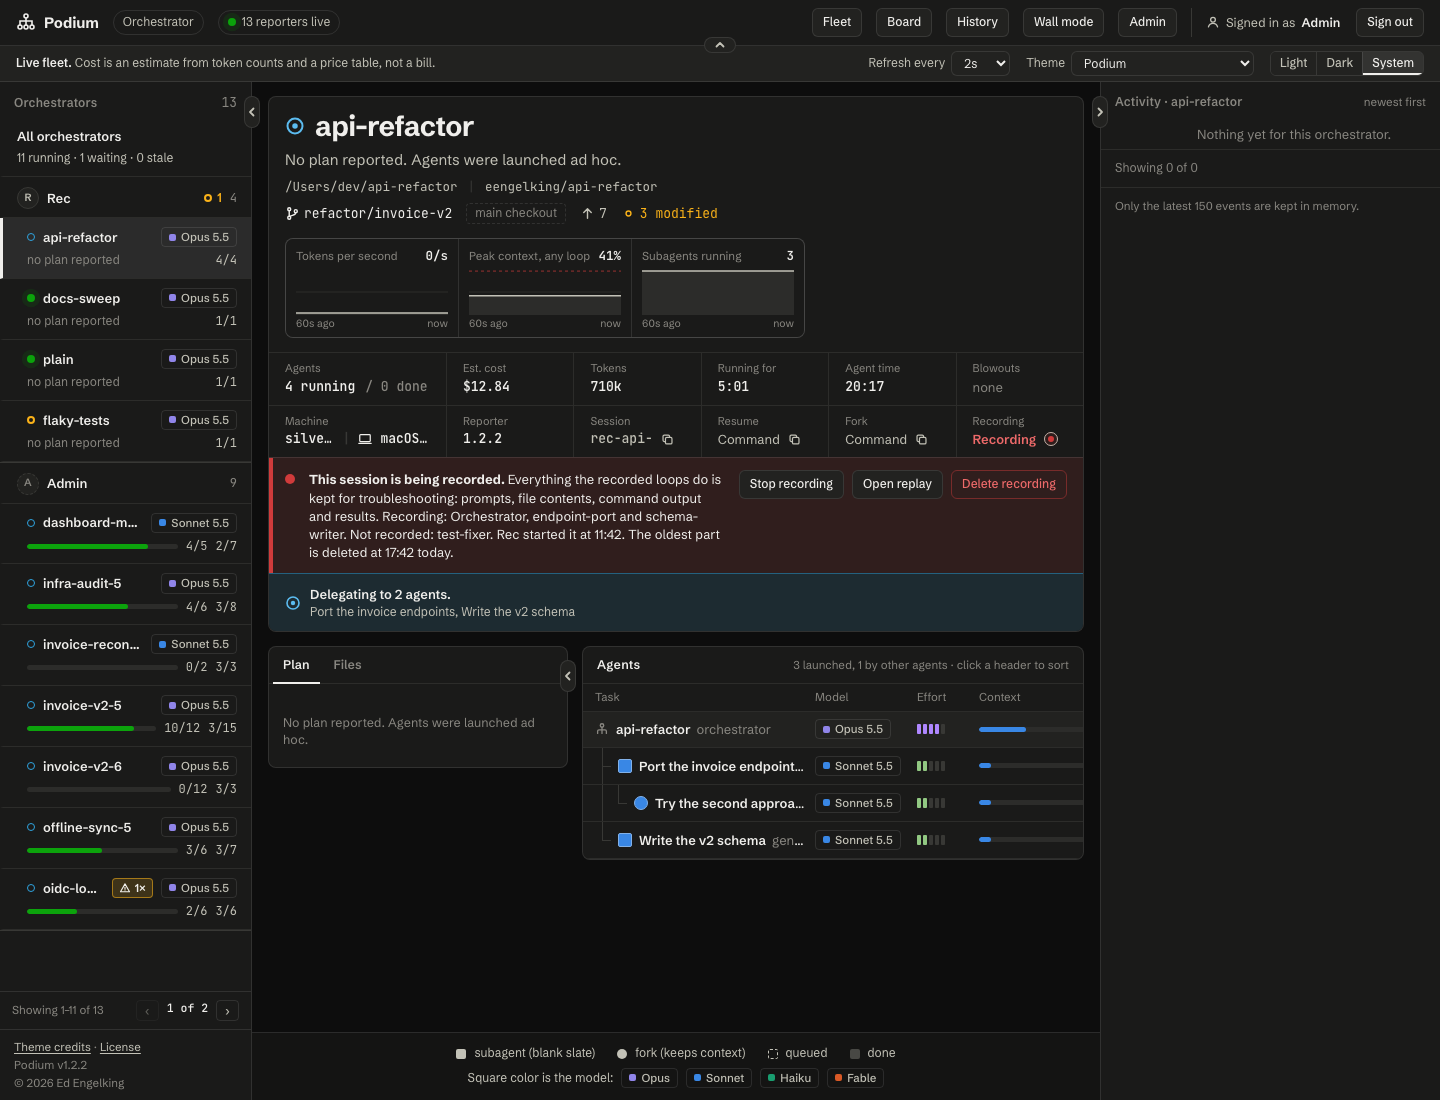Copy the rec-api- session ID

[x=668, y=439]
